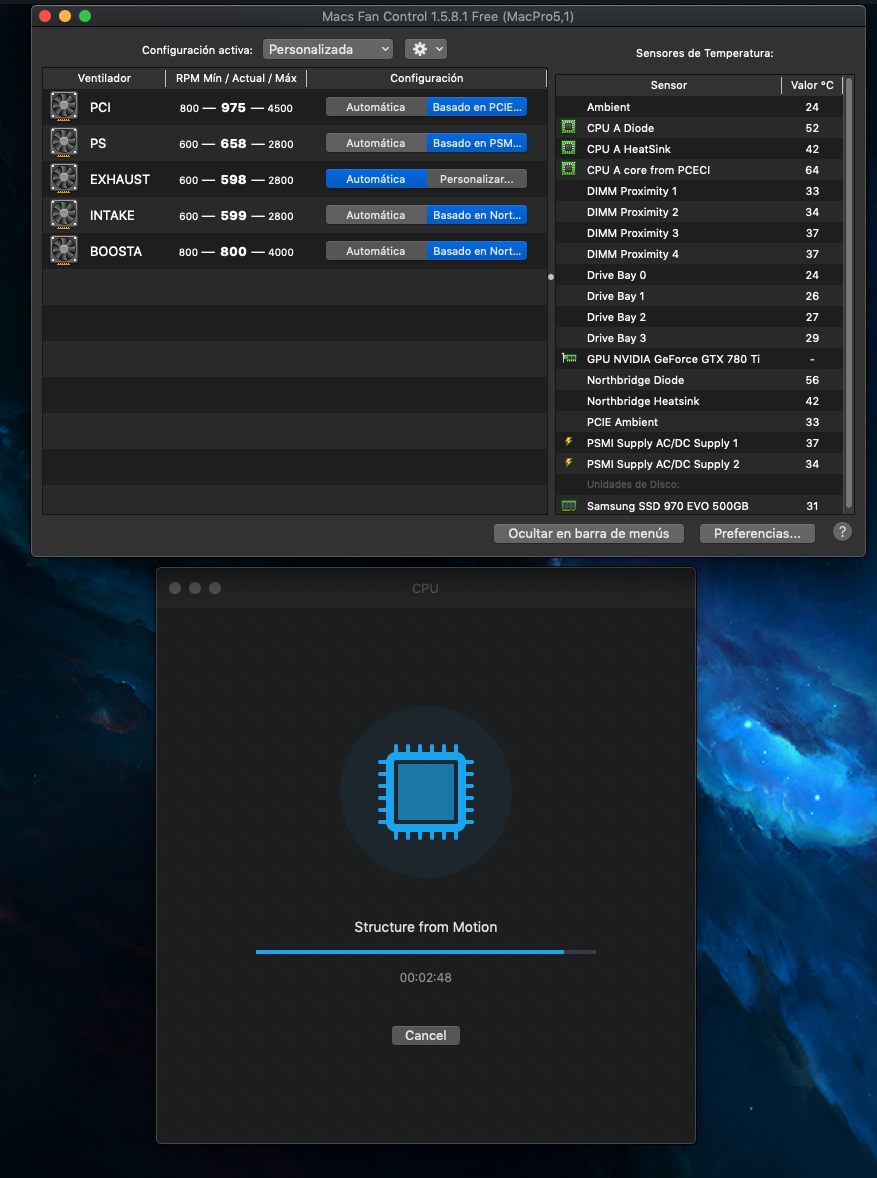Click the PS fan 658 RPM value
The height and width of the screenshot is (1178, 877).
tap(233, 143)
